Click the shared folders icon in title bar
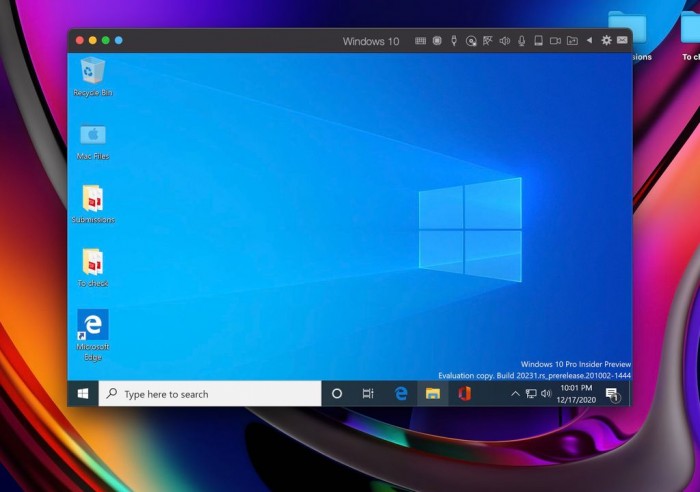The width and height of the screenshot is (700, 492). [572, 41]
